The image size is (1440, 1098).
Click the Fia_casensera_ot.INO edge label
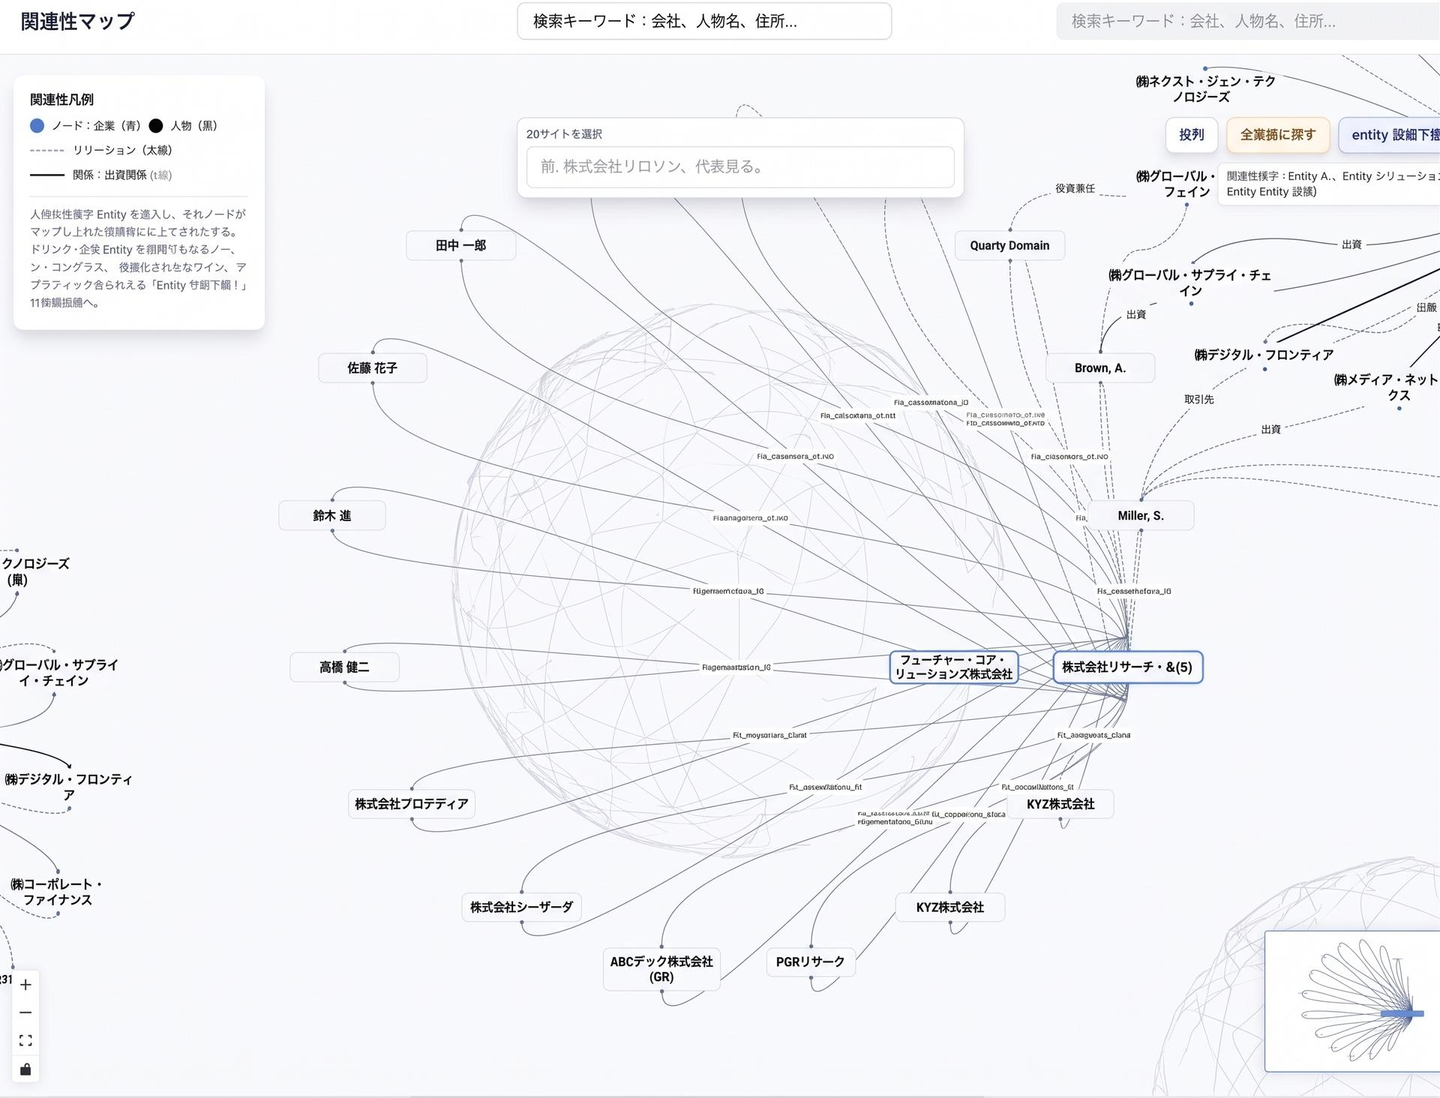[795, 456]
